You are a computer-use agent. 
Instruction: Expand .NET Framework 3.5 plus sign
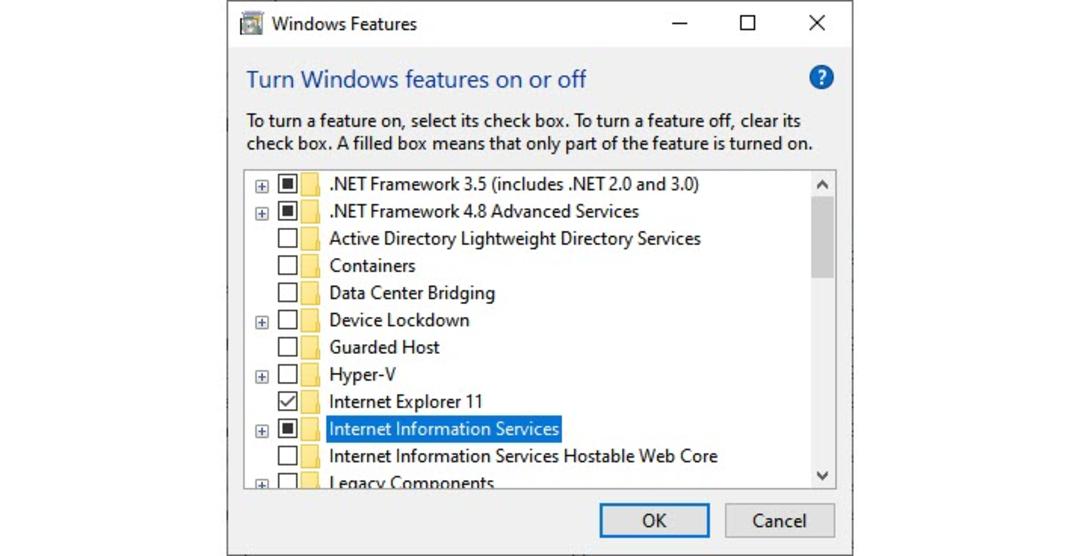(x=262, y=186)
